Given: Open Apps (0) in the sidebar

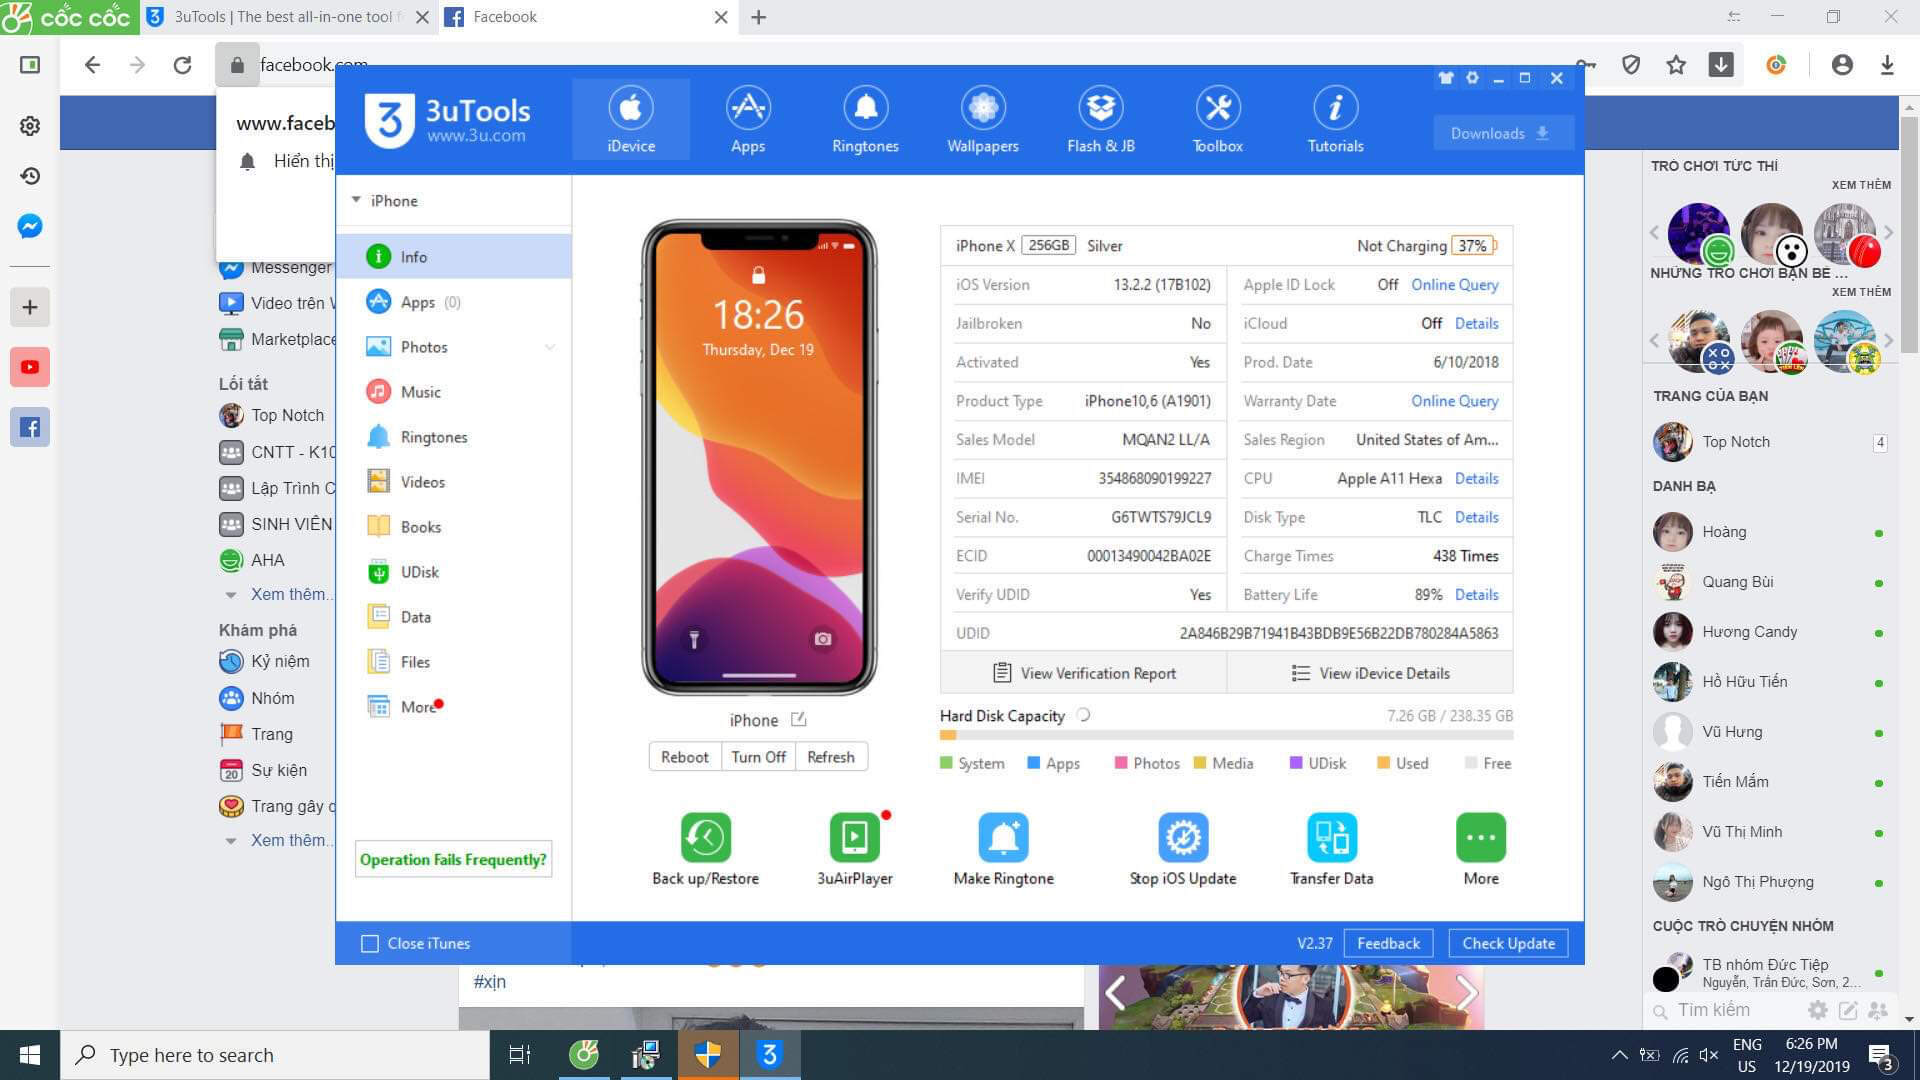Looking at the screenshot, I should (454, 302).
